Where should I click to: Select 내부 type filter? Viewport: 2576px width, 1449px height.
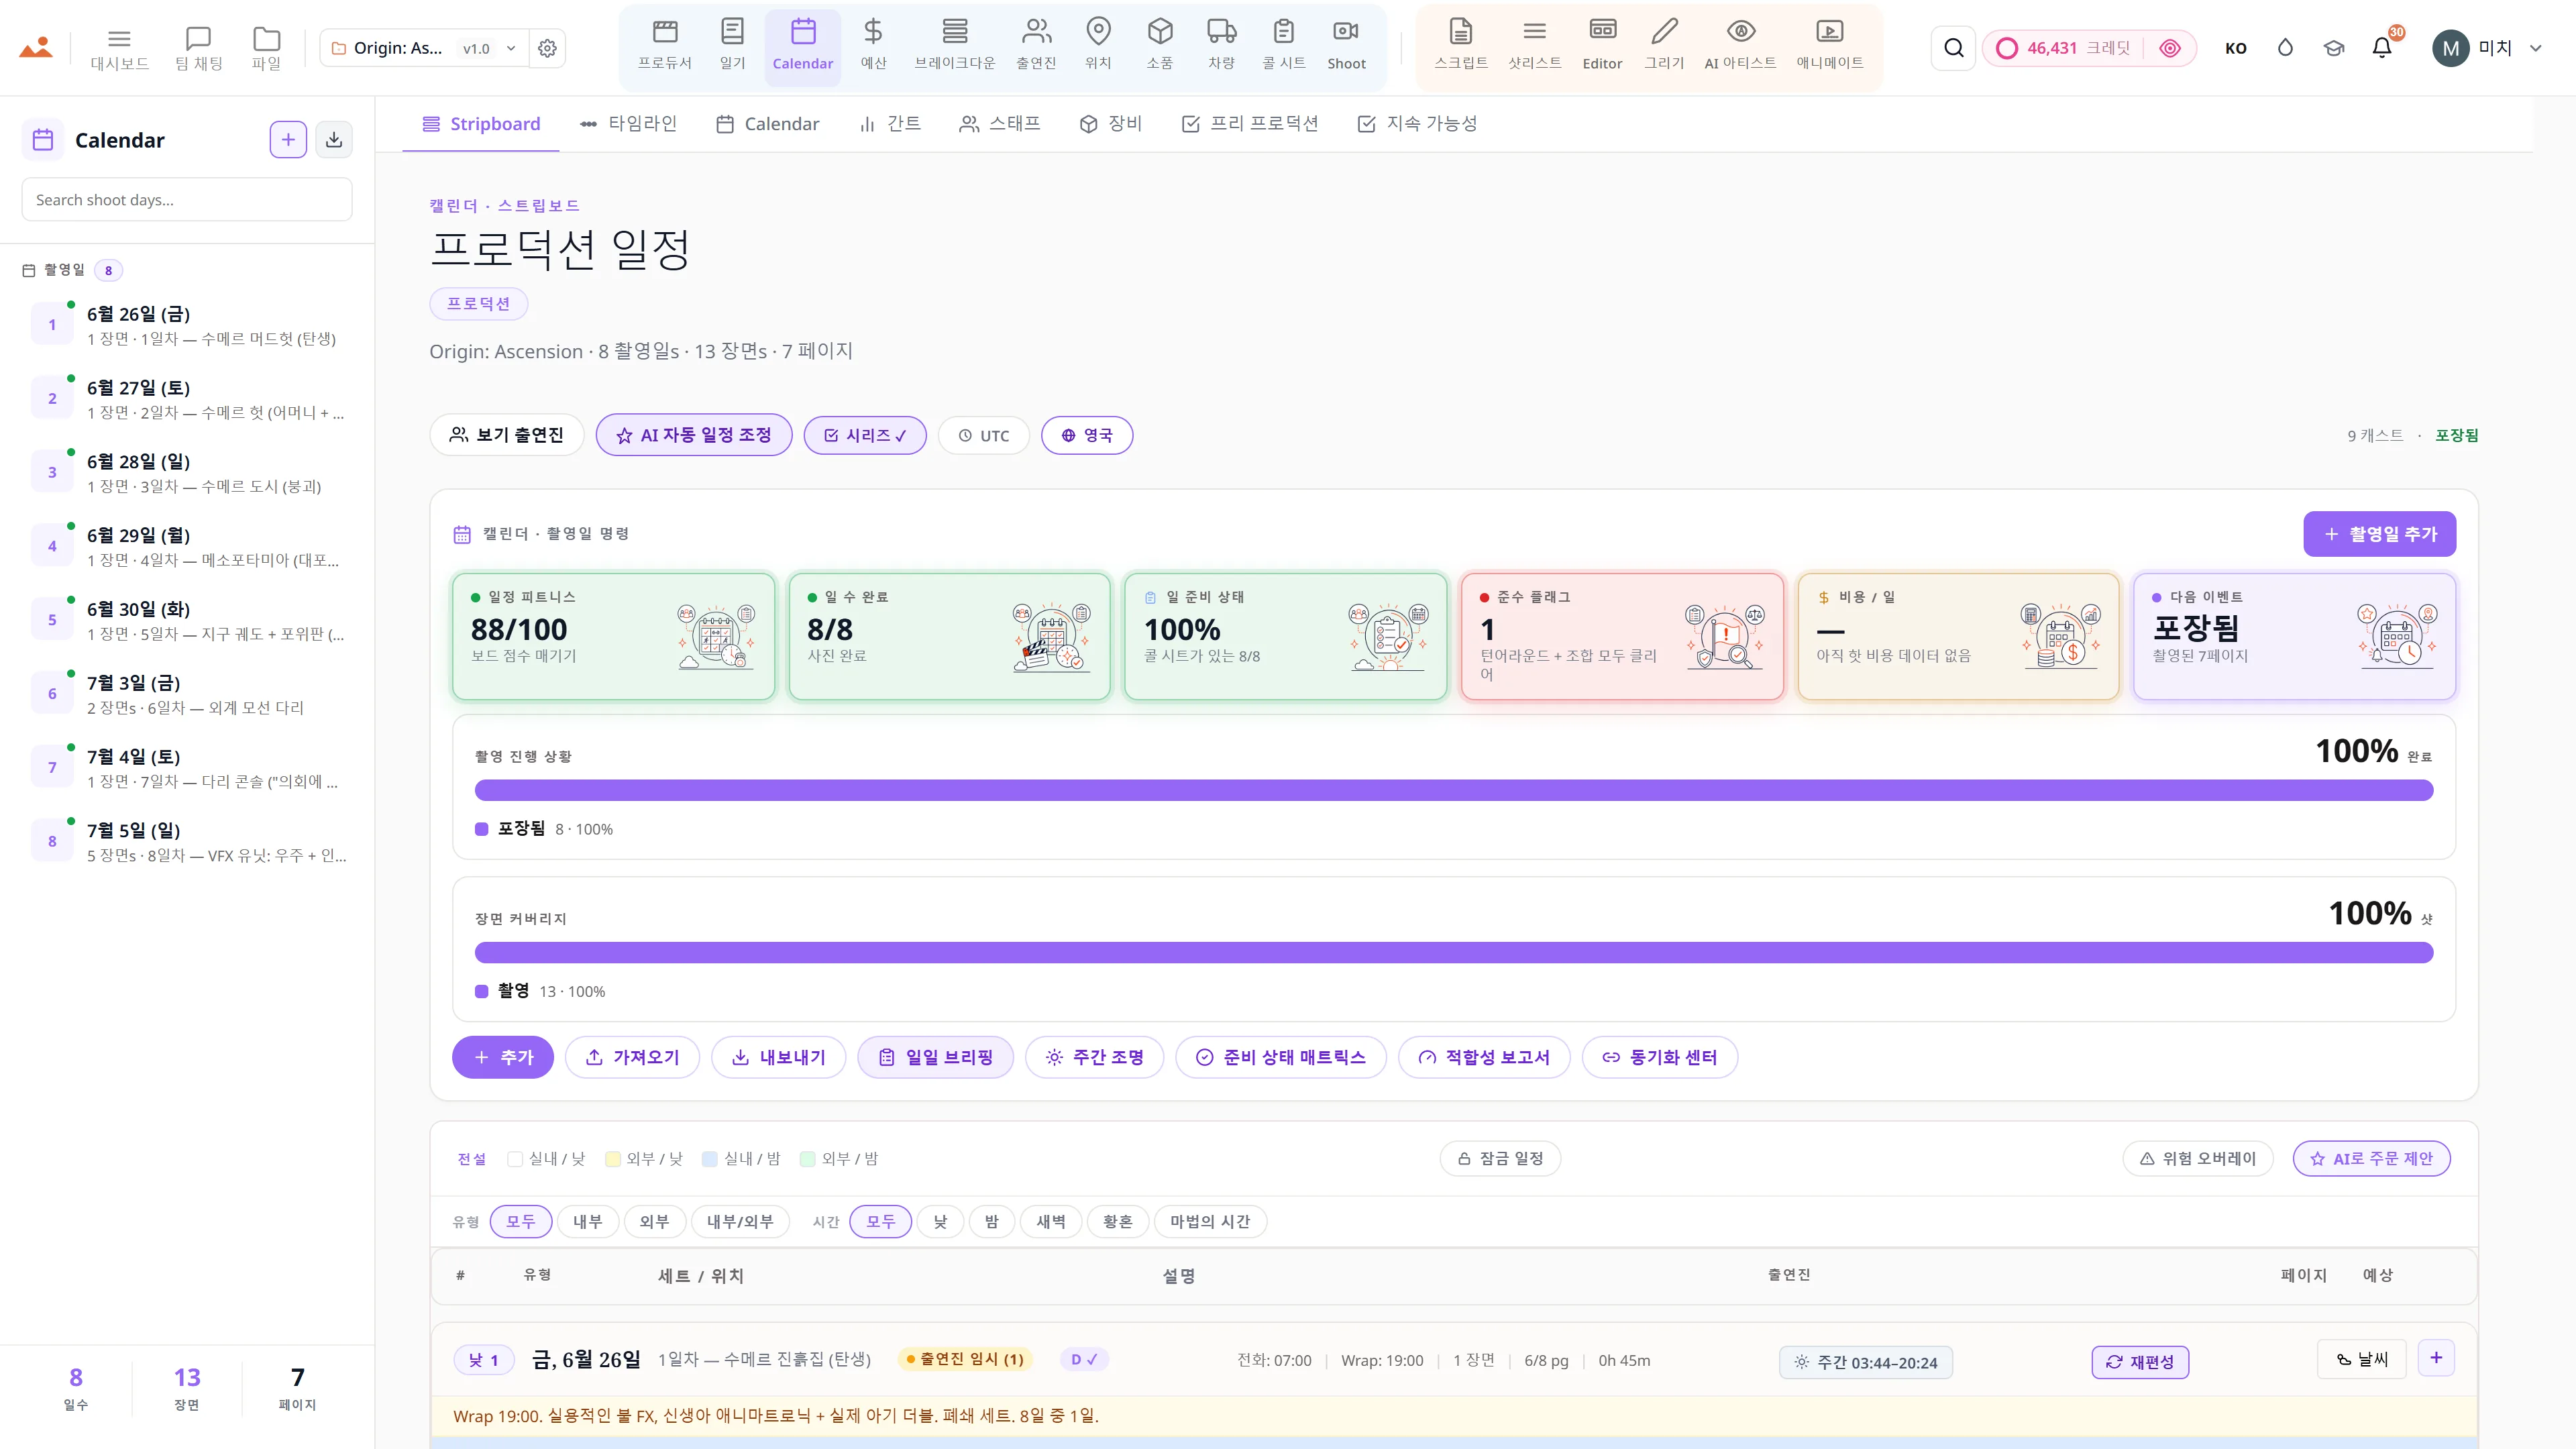587,1221
